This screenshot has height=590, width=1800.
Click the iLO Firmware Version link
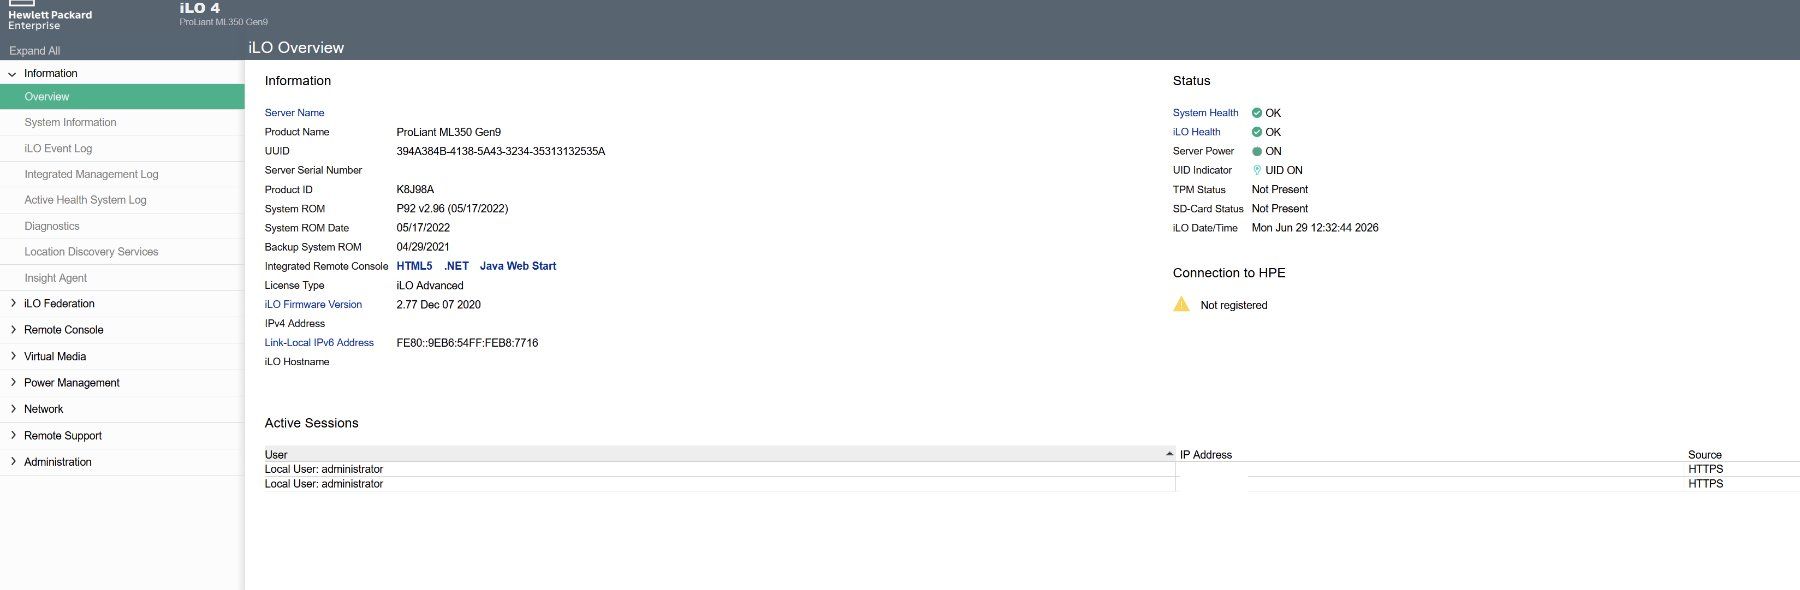[313, 304]
